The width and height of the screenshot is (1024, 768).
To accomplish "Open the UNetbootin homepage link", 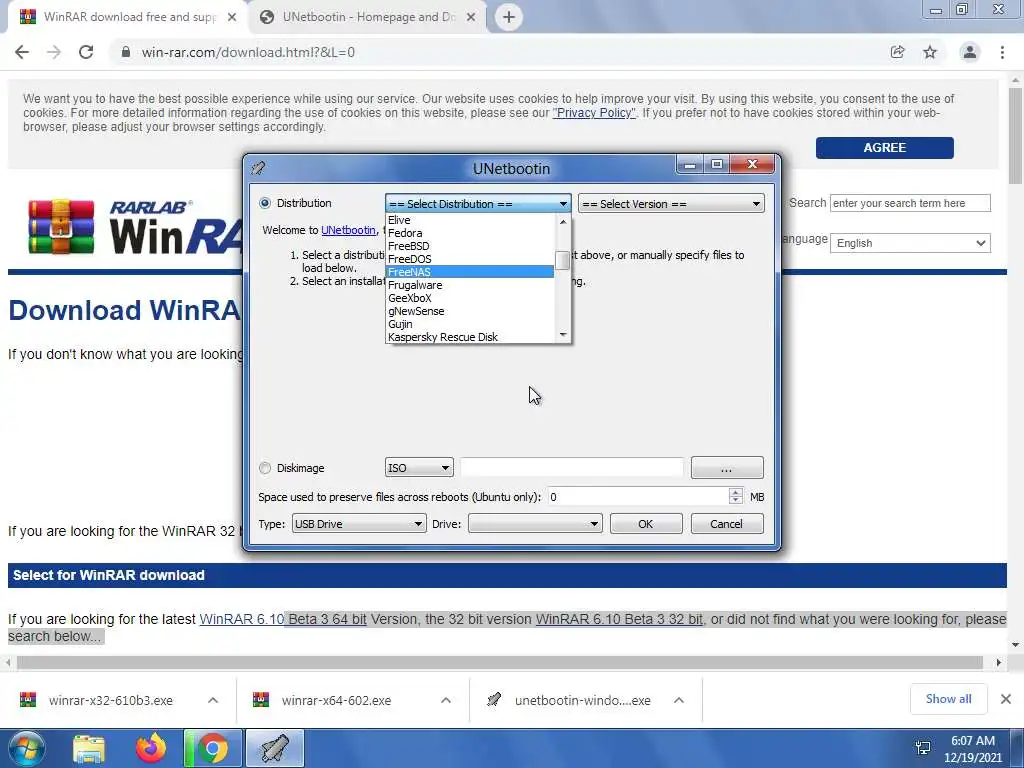I will click(x=348, y=230).
